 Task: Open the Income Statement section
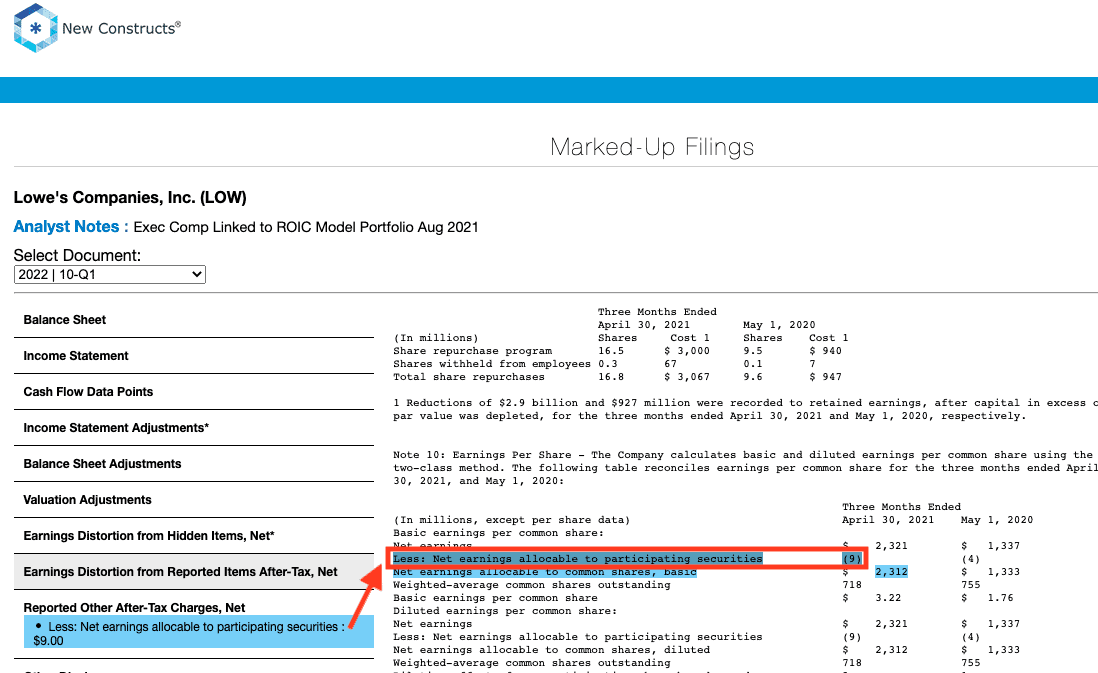194,356
